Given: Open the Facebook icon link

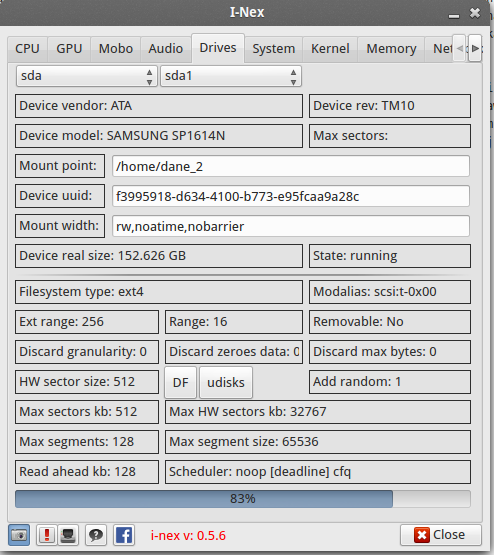Looking at the screenshot, I should click(x=124, y=535).
